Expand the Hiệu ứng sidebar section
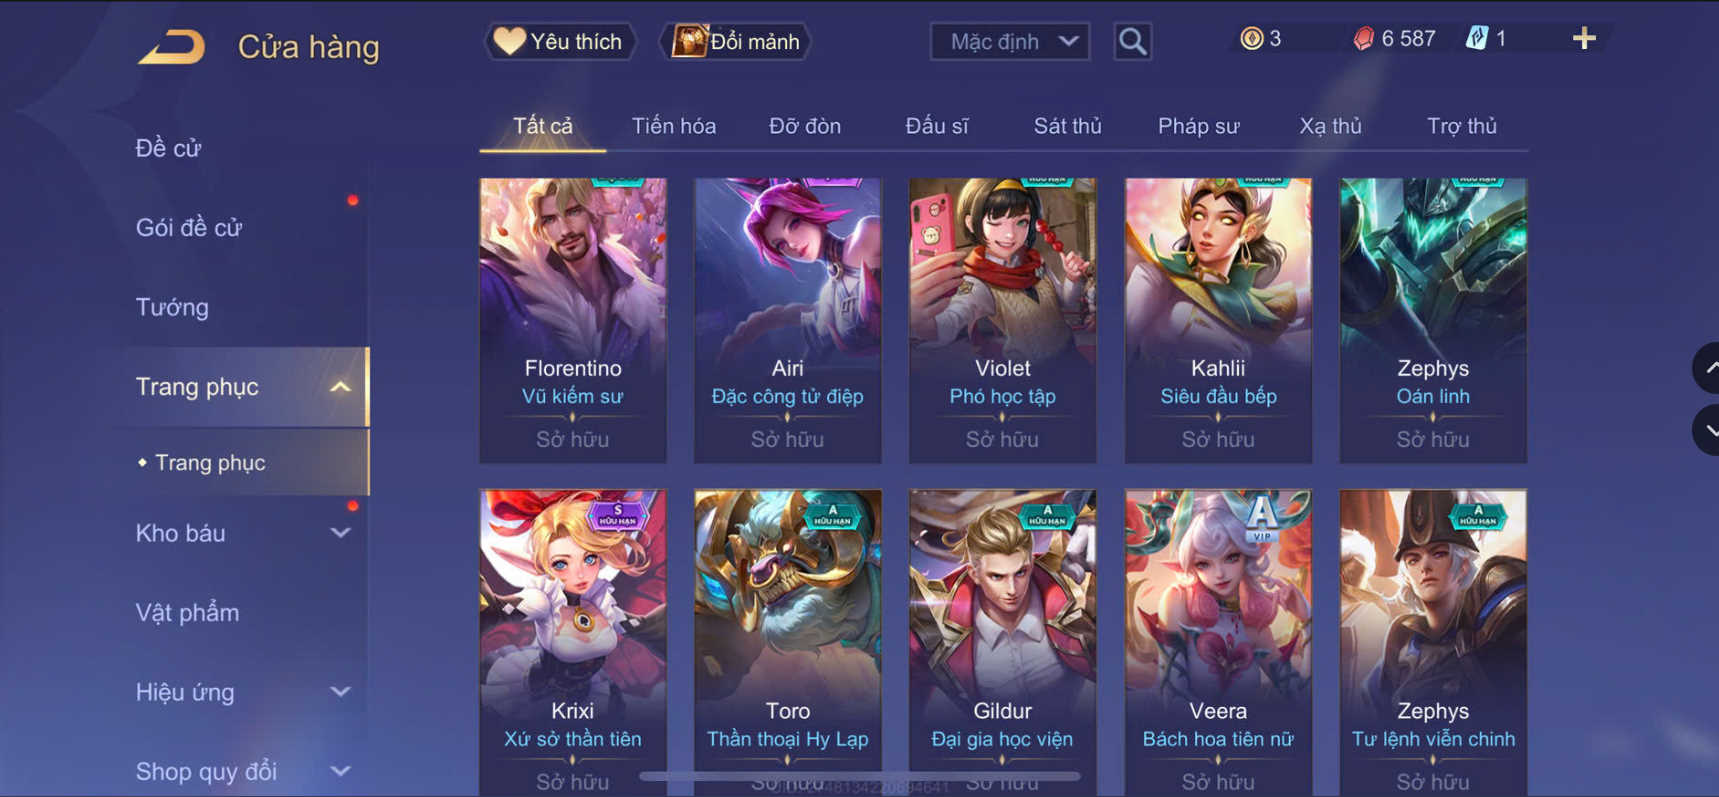Viewport: 1719px width, 797px height. click(340, 692)
